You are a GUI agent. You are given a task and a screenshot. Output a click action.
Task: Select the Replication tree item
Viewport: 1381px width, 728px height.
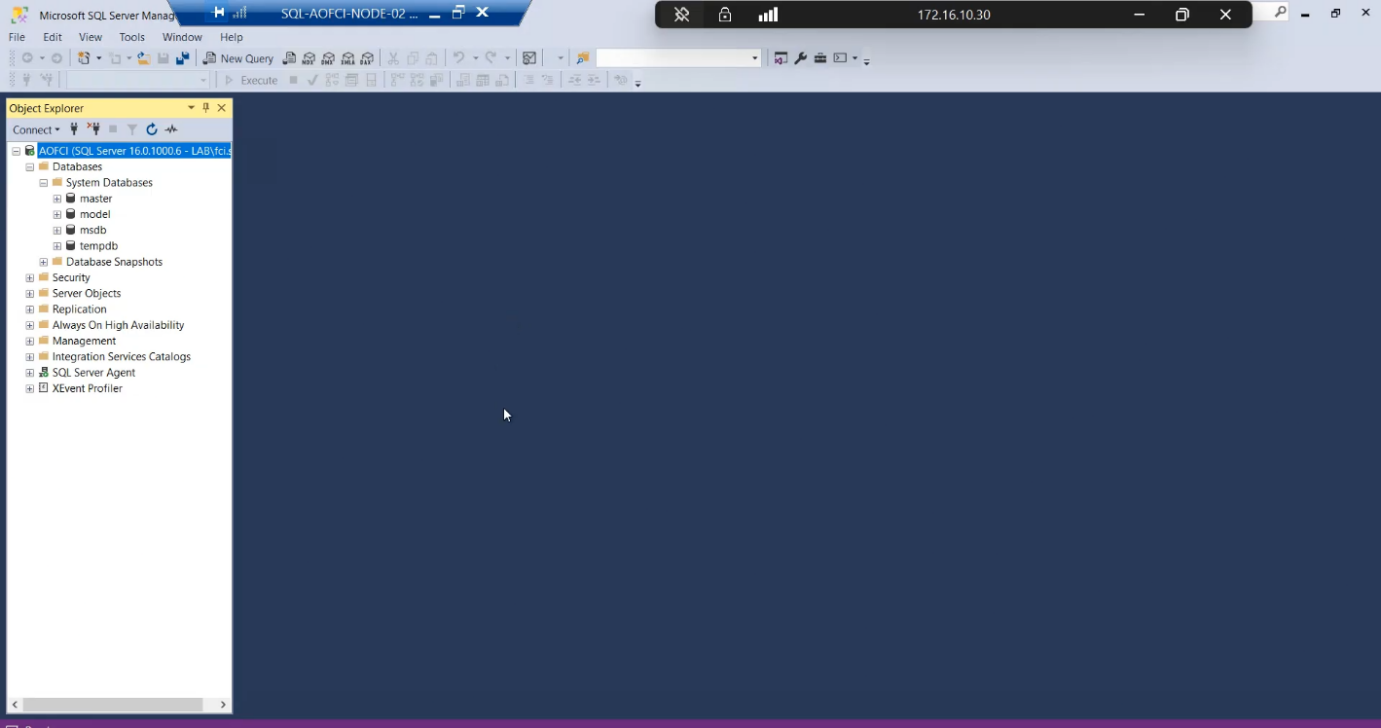click(79, 309)
